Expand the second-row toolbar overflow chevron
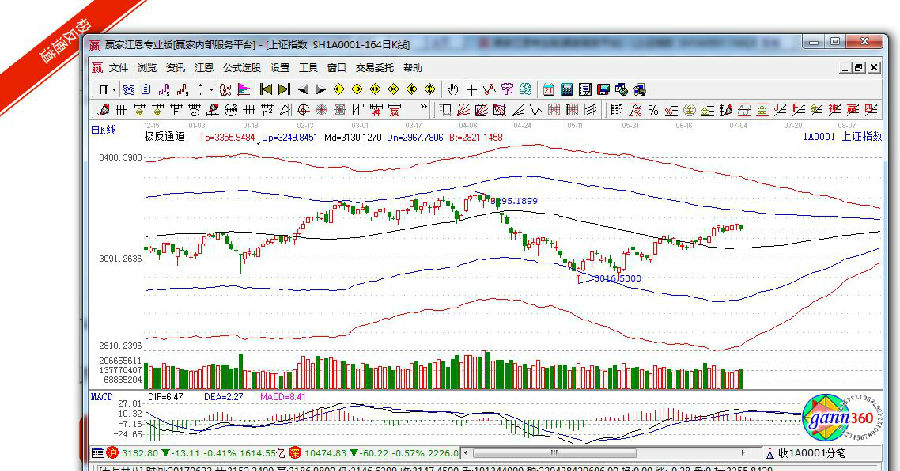 point(425,109)
